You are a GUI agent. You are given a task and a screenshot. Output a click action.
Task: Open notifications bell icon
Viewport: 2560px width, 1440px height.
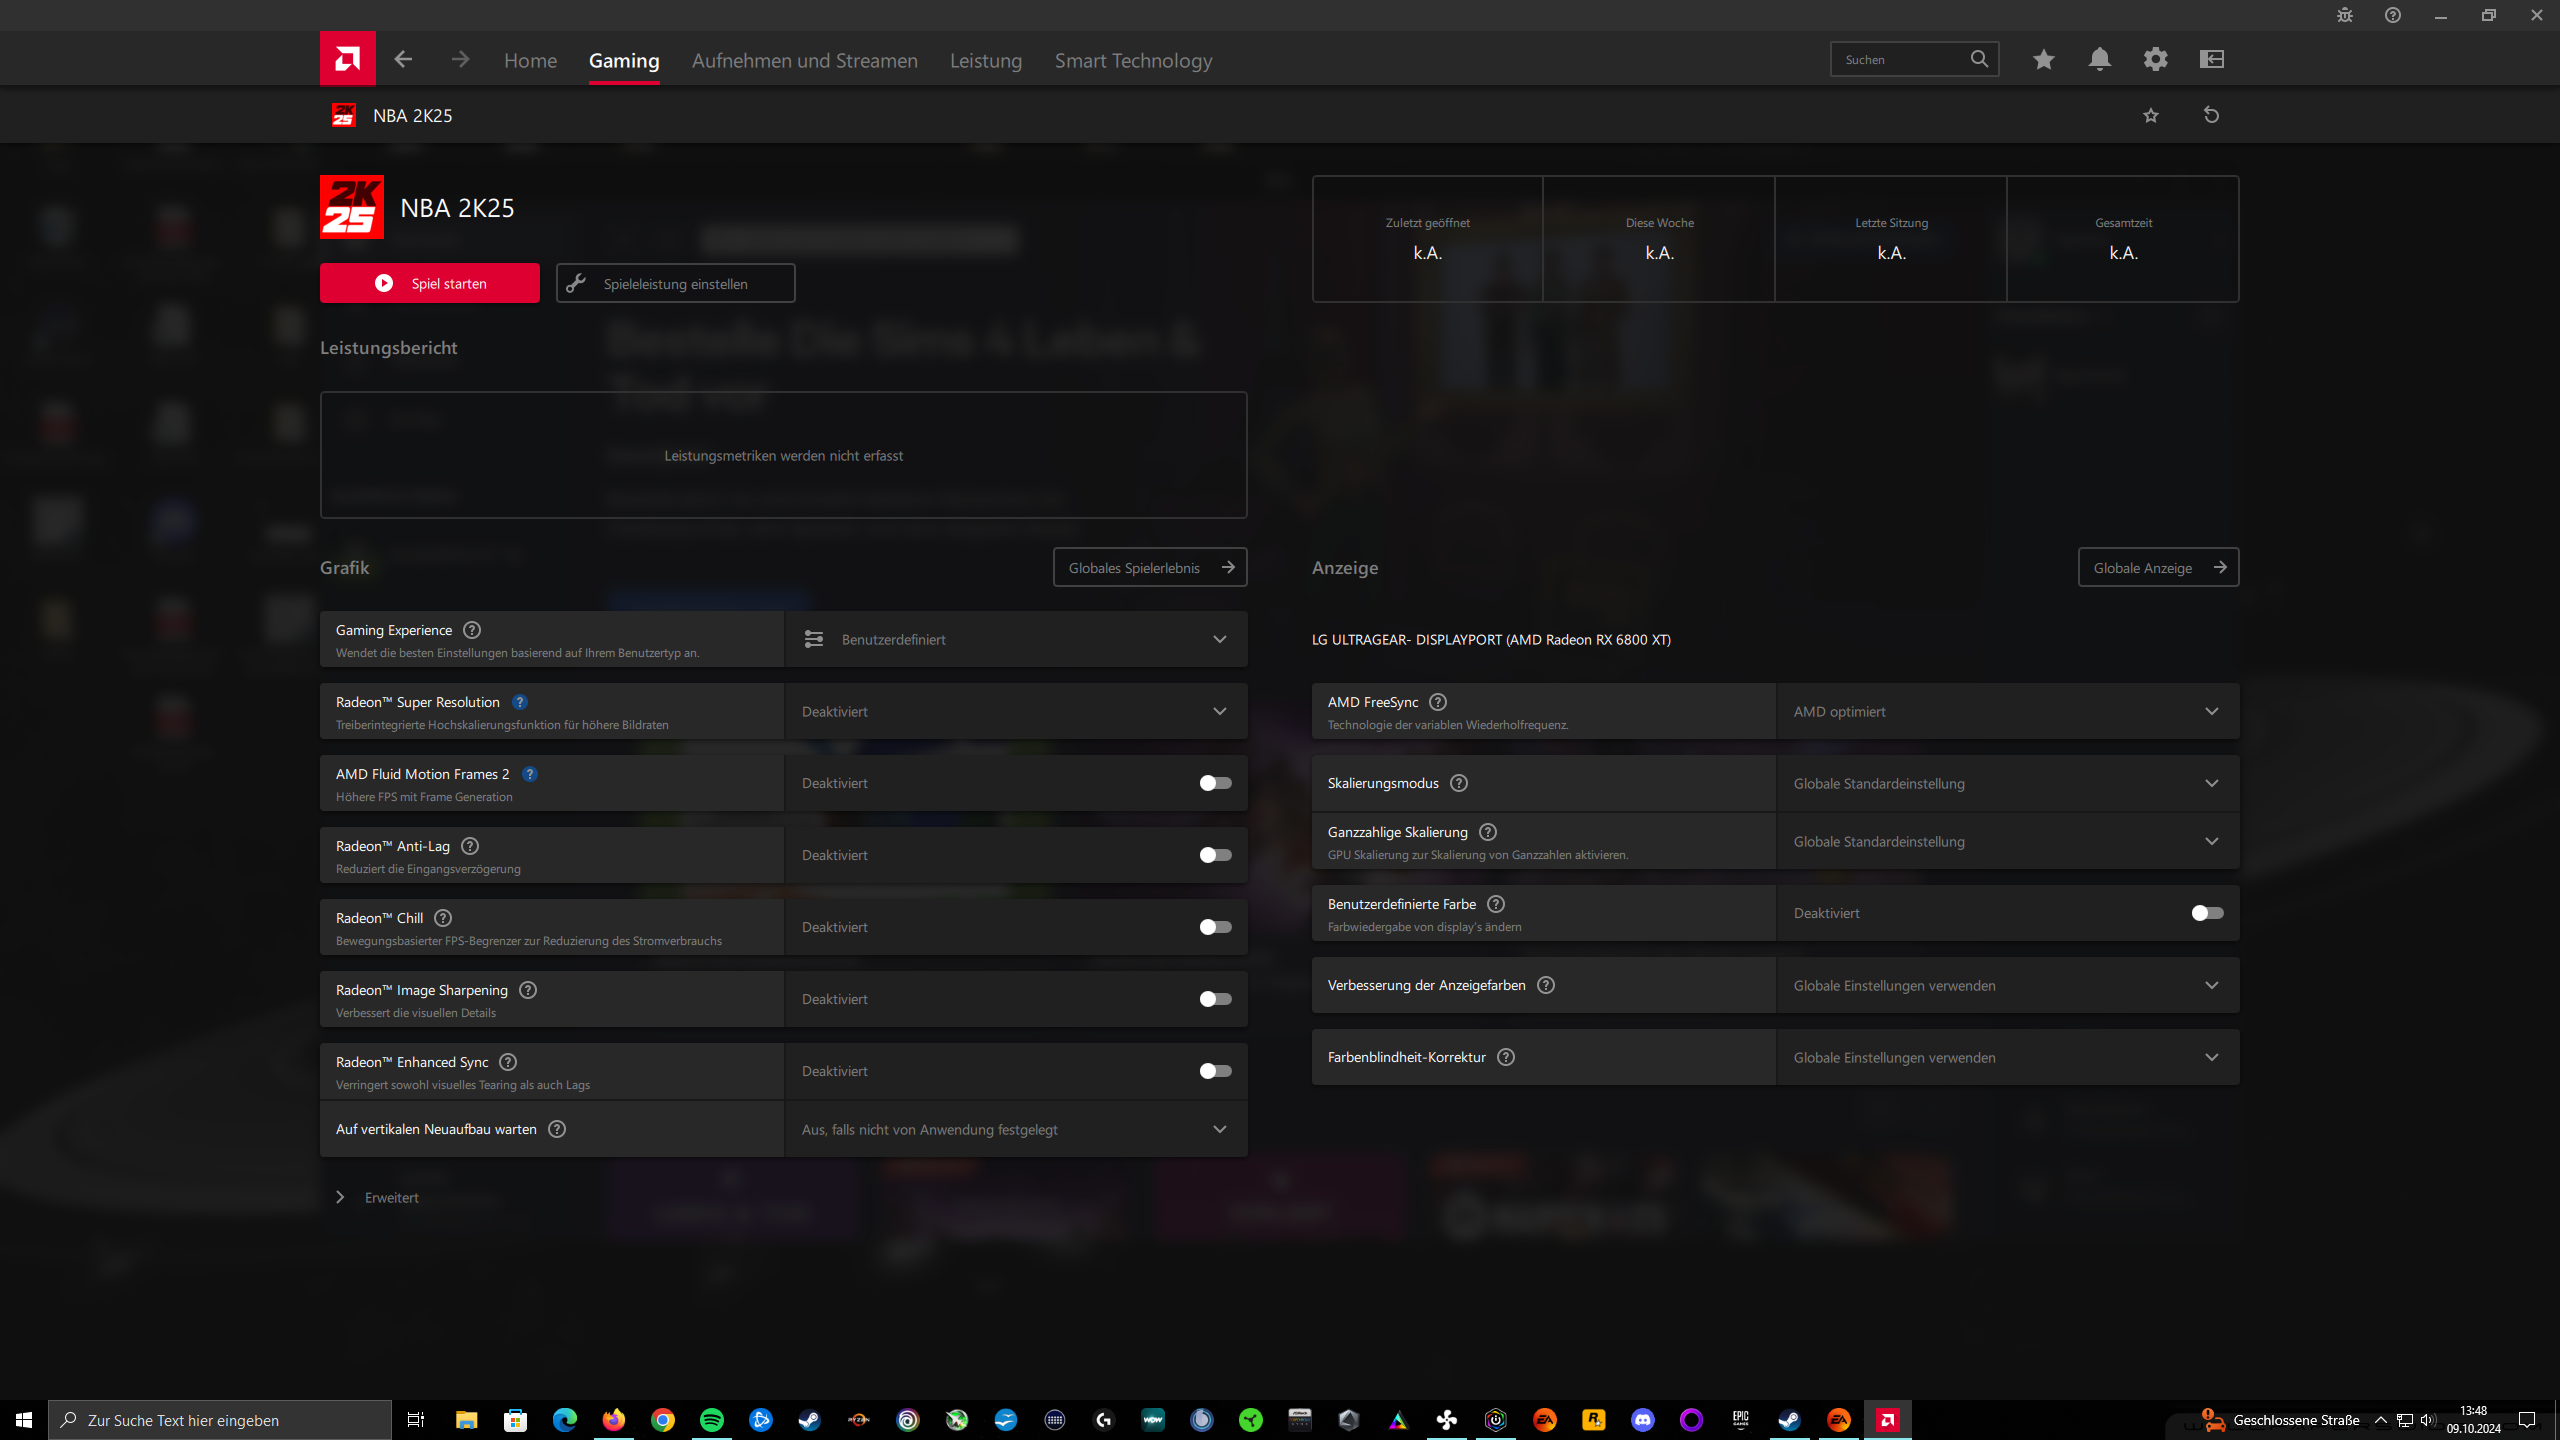pos(2099,59)
